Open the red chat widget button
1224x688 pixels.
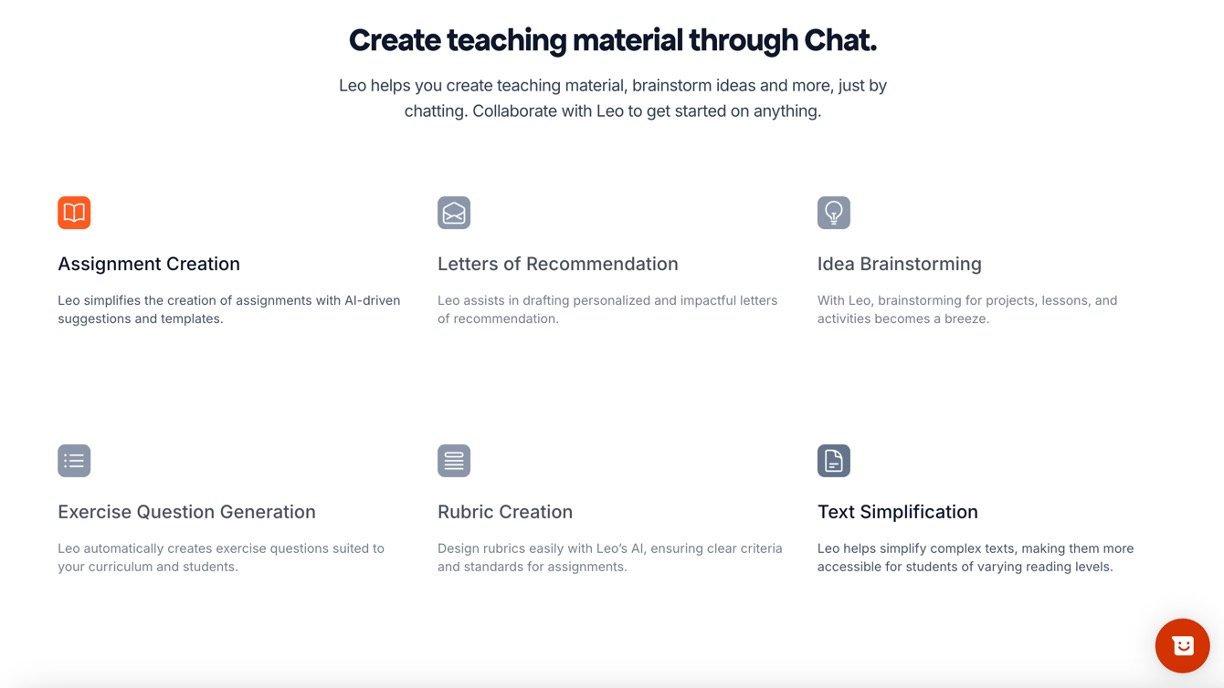1182,645
